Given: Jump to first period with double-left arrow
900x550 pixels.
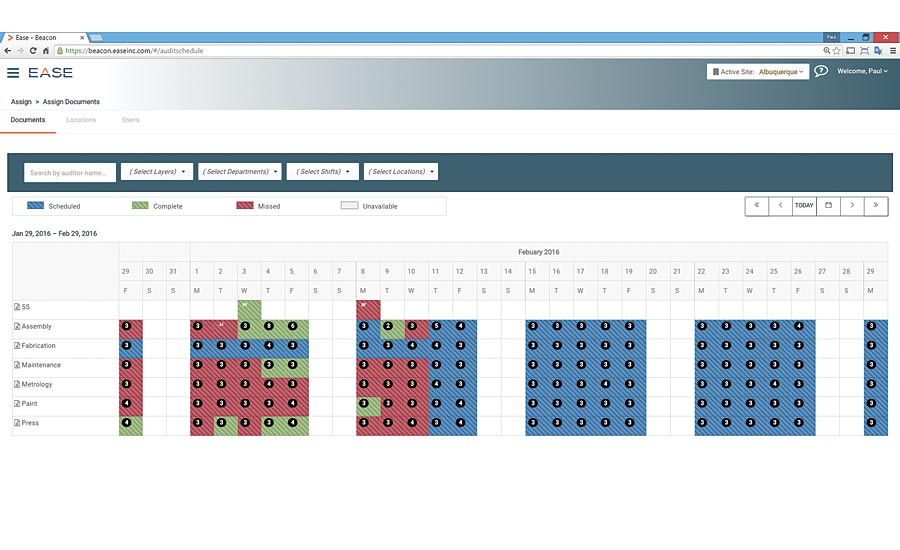Looking at the screenshot, I should 757,206.
